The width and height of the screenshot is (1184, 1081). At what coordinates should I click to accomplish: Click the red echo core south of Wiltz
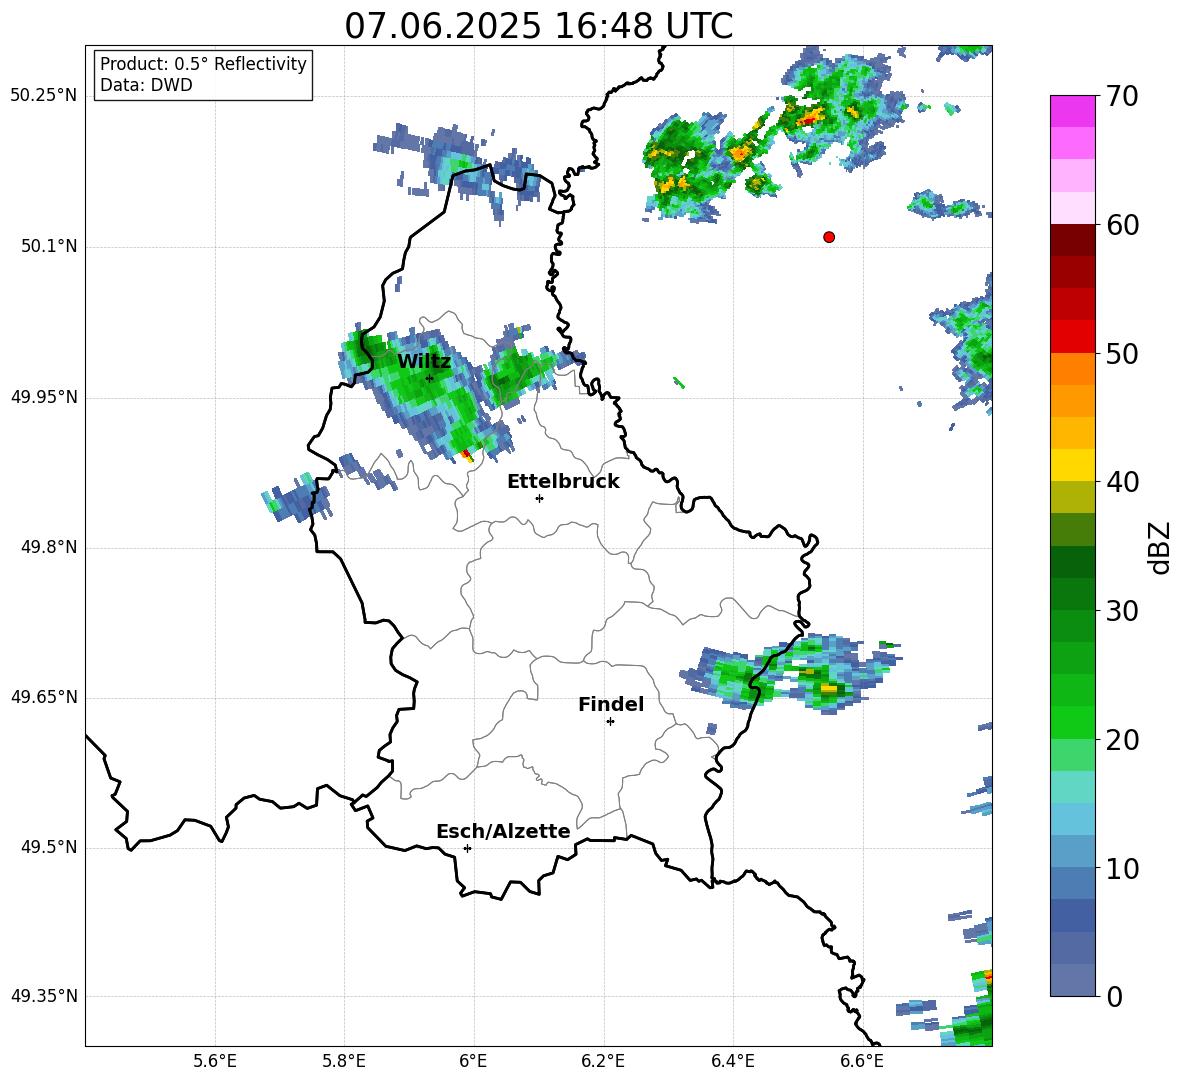point(467,454)
